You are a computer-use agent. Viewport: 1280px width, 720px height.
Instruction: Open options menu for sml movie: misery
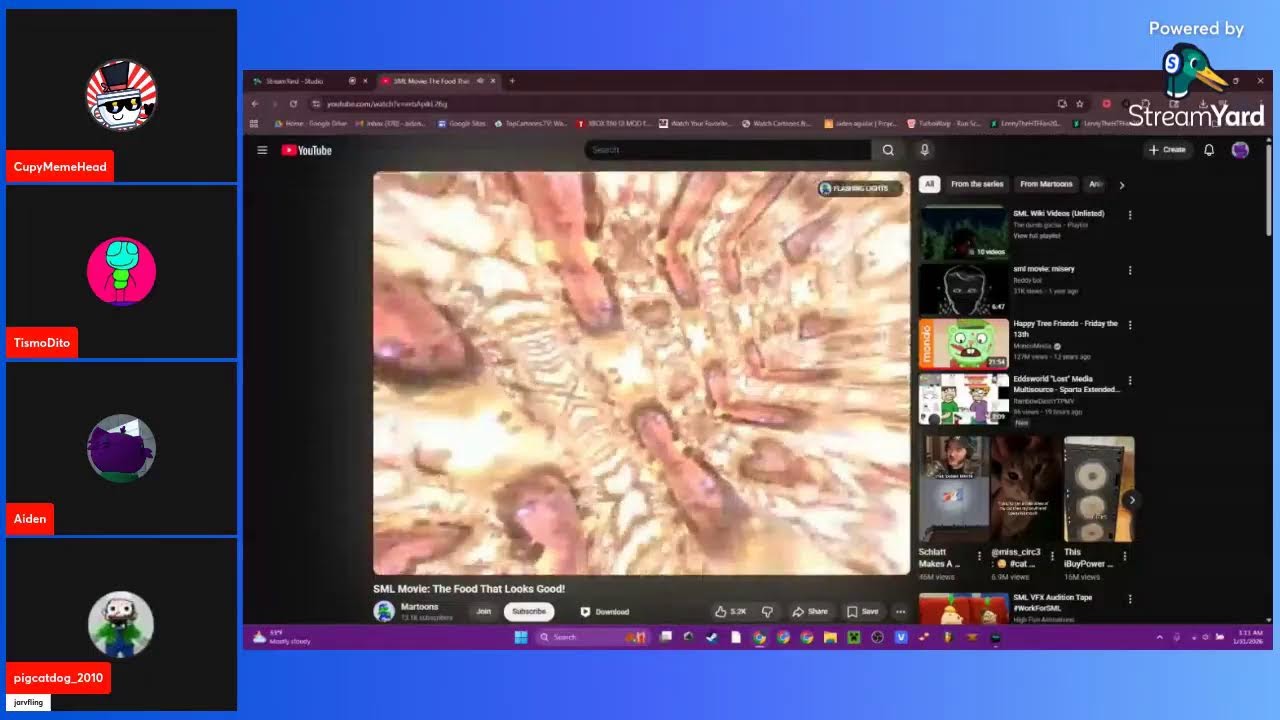click(x=1130, y=270)
